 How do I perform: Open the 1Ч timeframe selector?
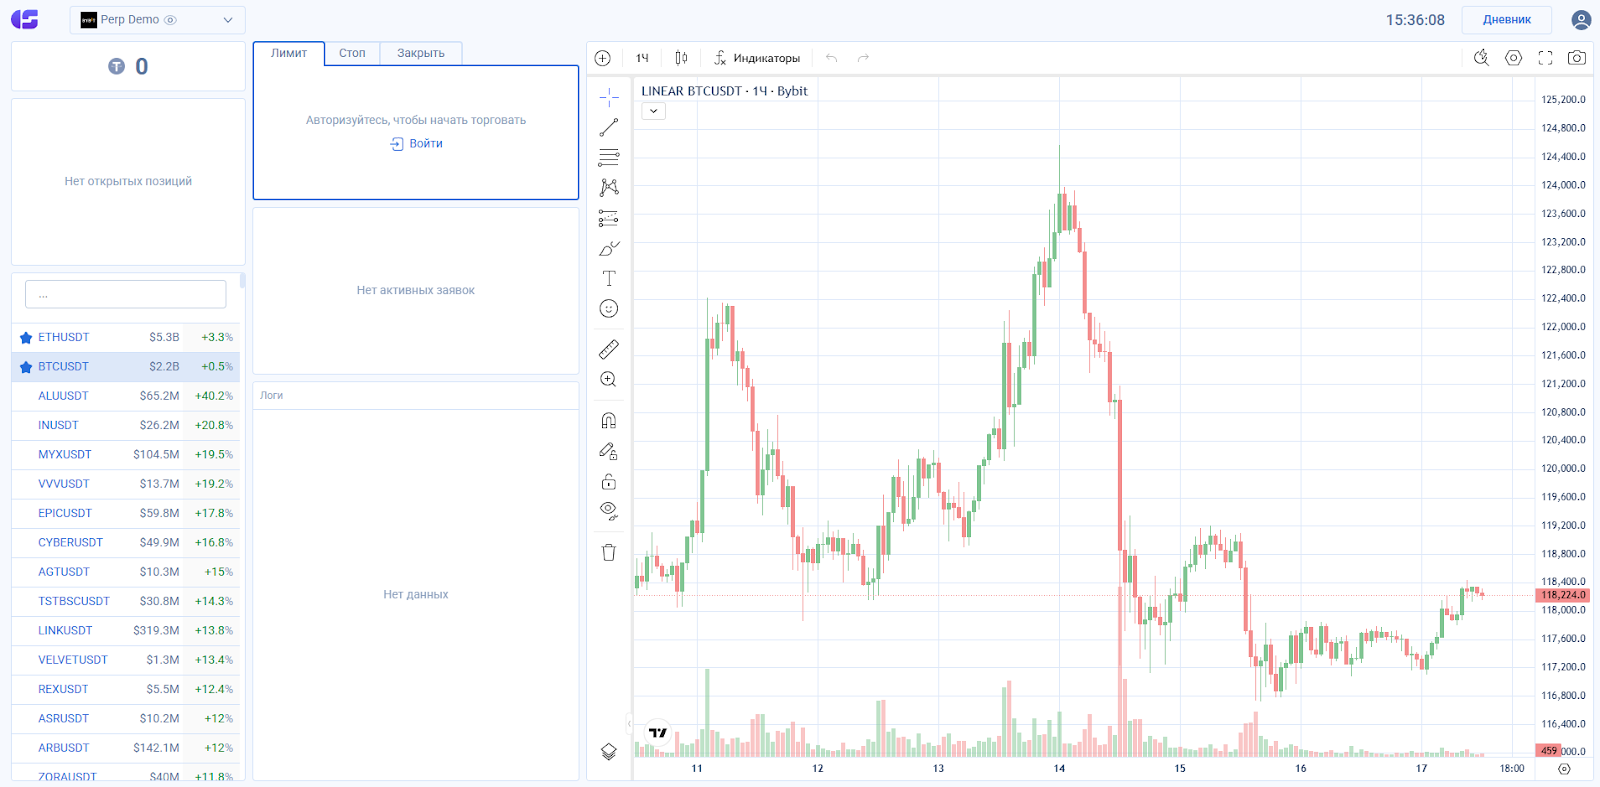coord(642,58)
